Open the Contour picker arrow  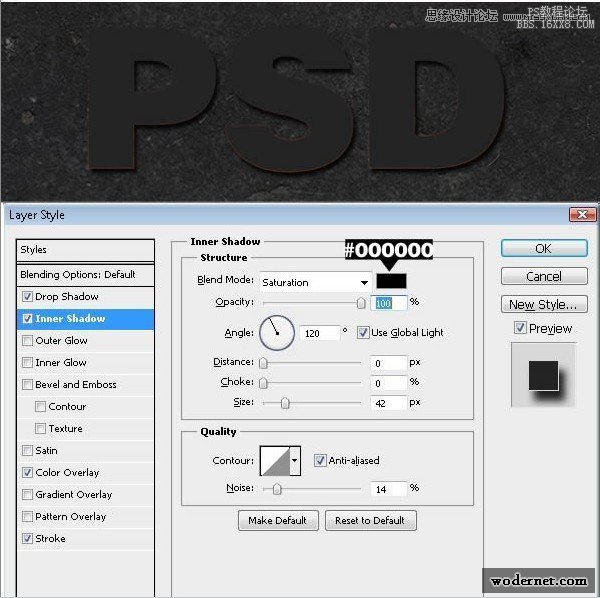295,461
